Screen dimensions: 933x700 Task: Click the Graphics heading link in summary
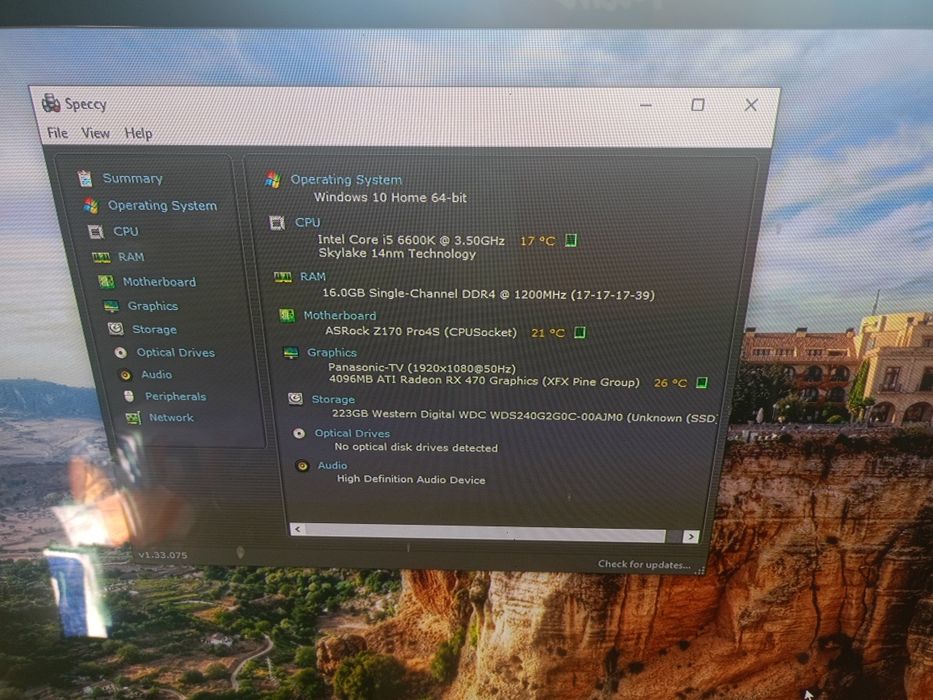331,352
